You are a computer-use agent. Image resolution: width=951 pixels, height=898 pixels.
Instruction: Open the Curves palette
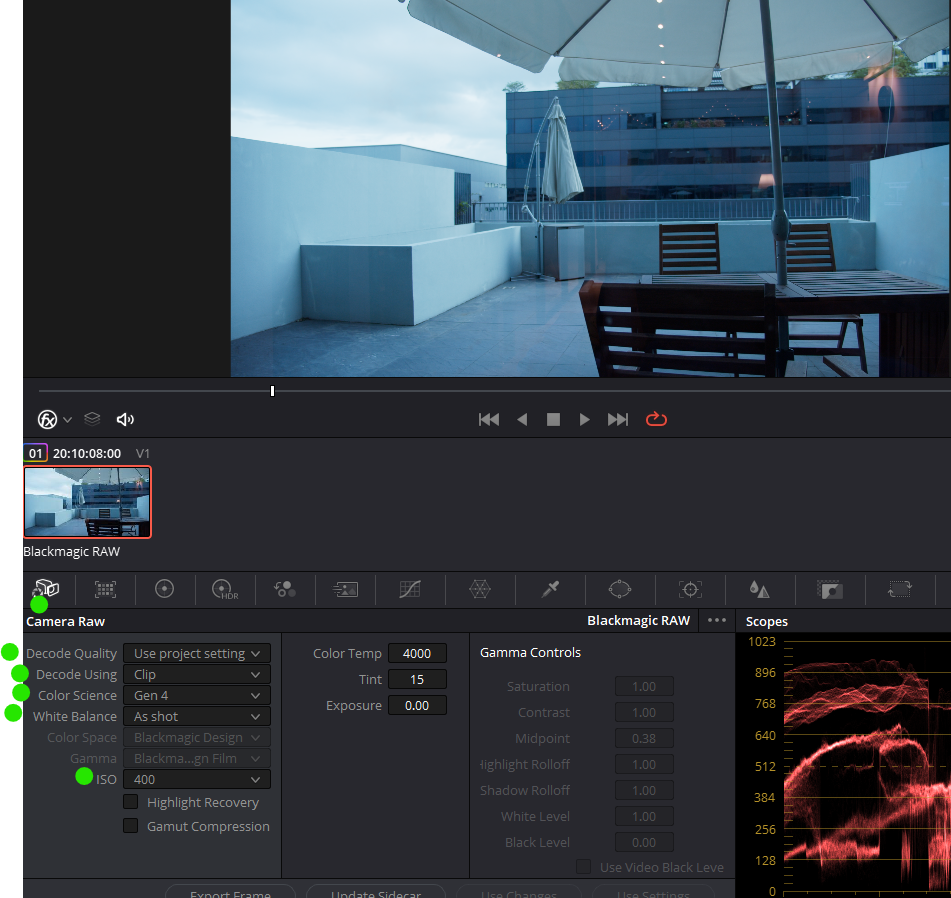pos(409,590)
